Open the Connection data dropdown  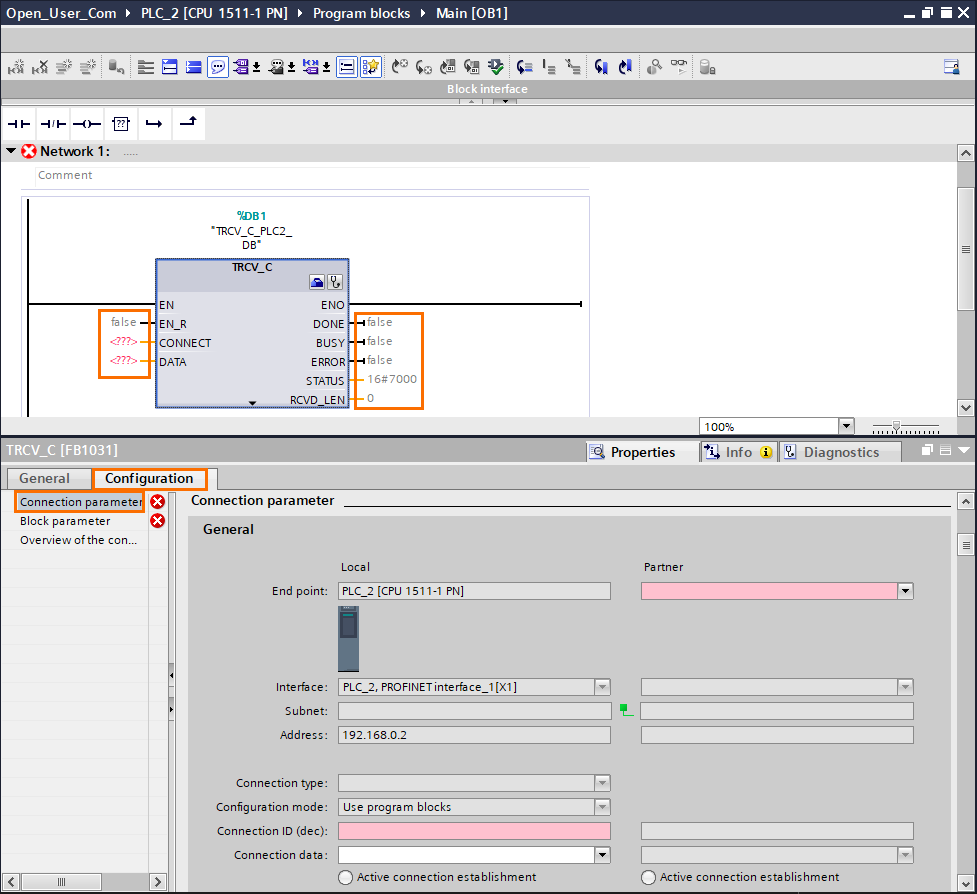pyautogui.click(x=602, y=854)
